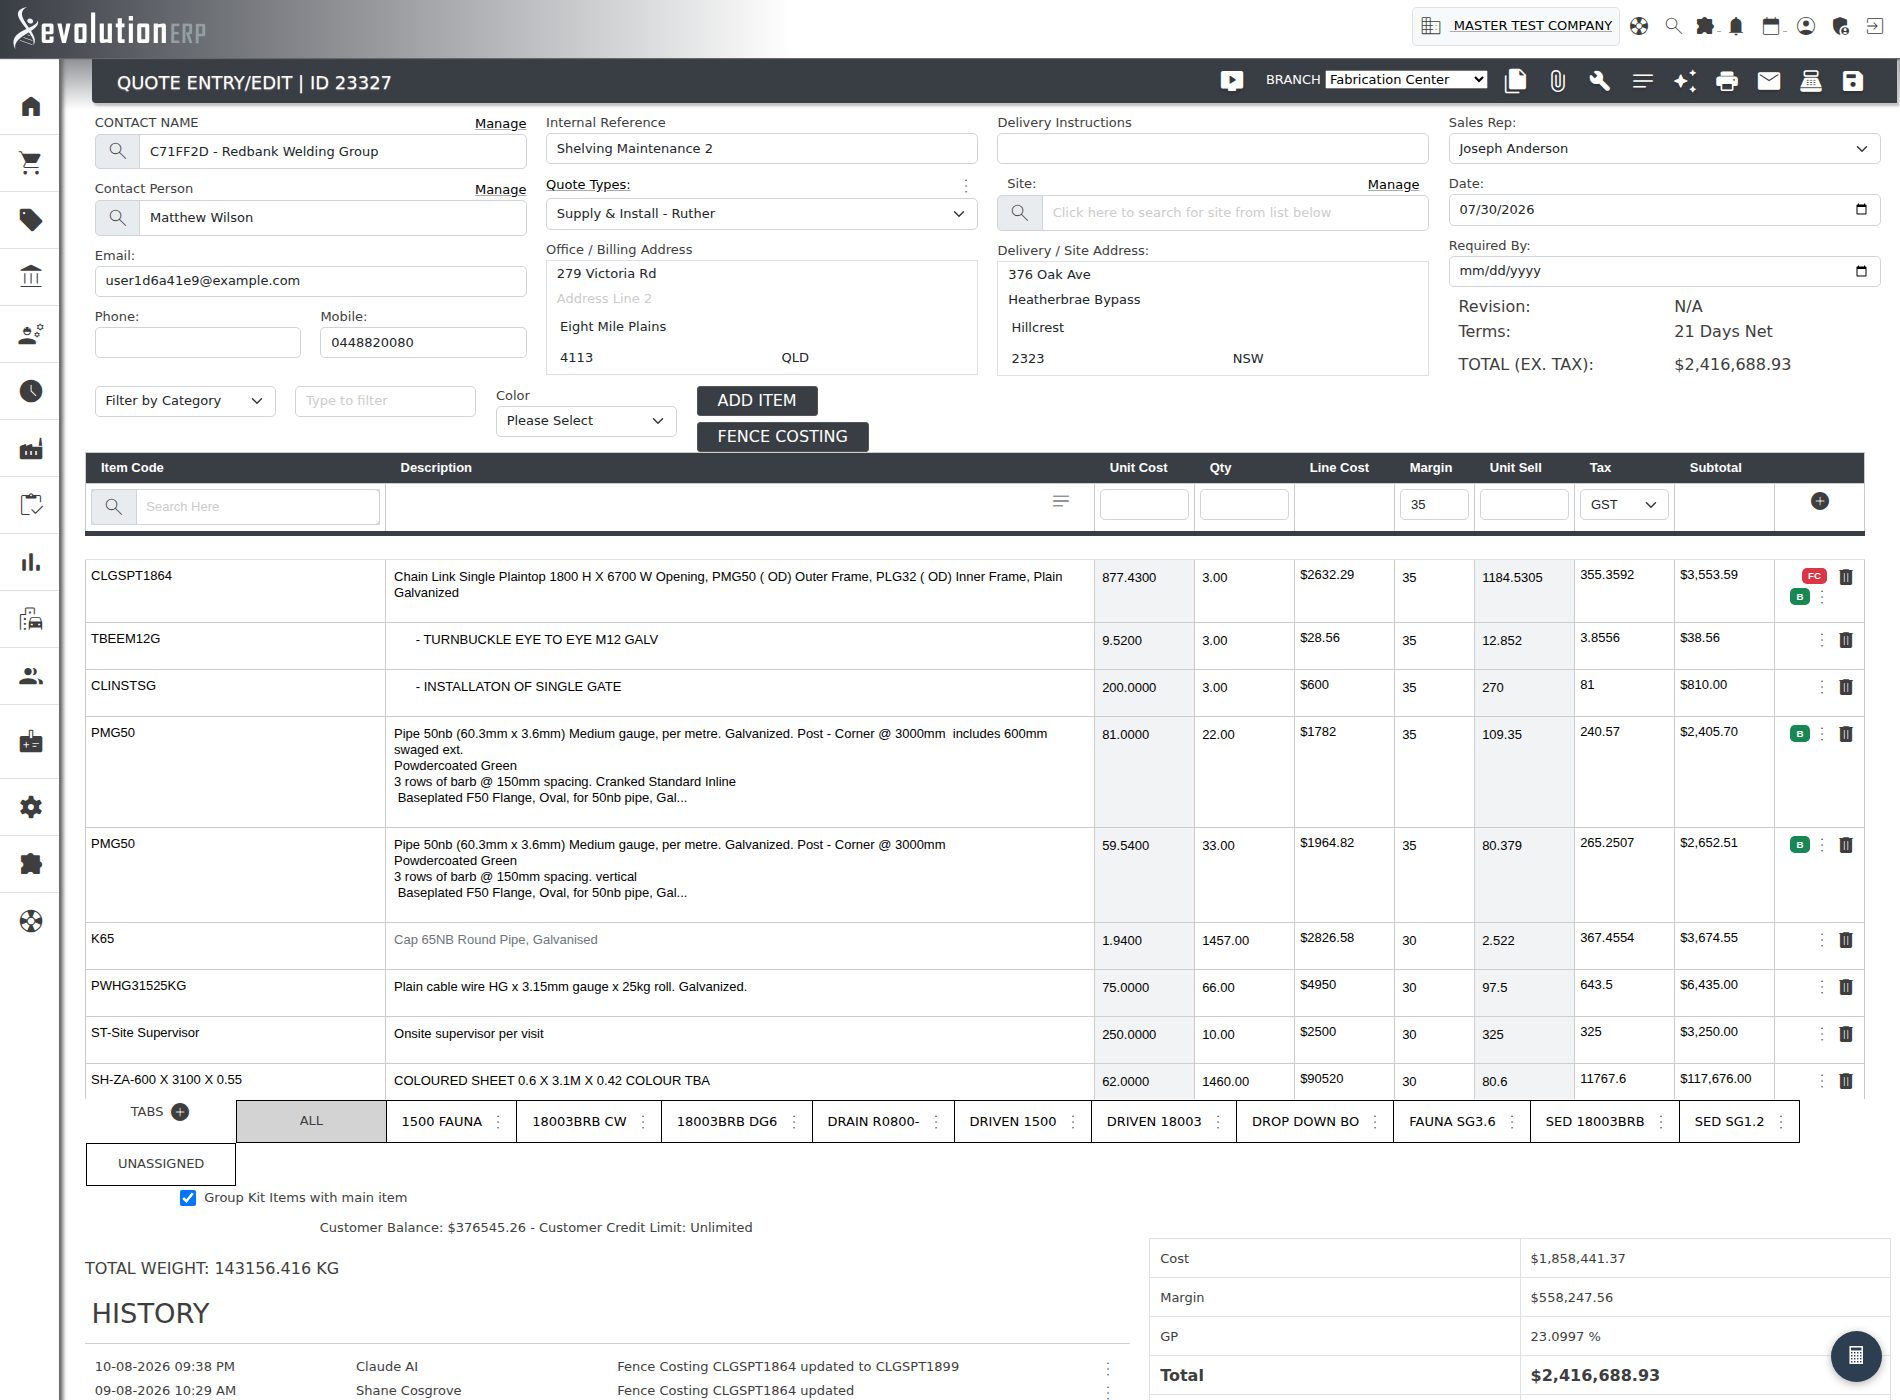1900x1400 pixels.
Task: Click the Internal Reference input field
Action: click(761, 149)
